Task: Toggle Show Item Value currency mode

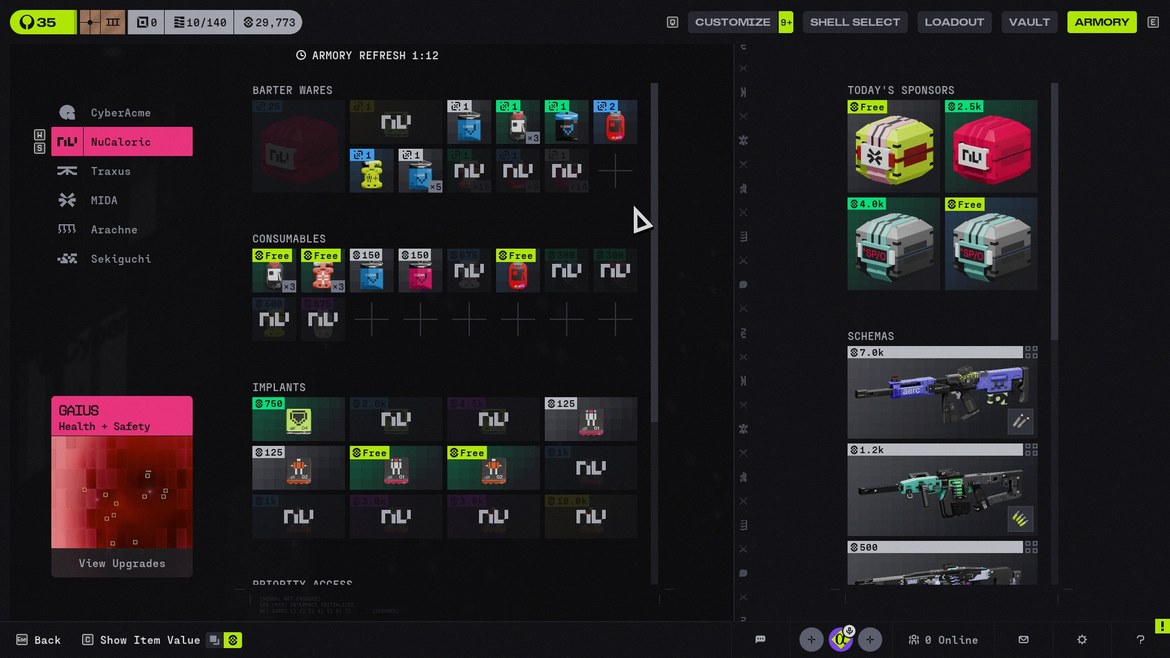Action: point(232,640)
